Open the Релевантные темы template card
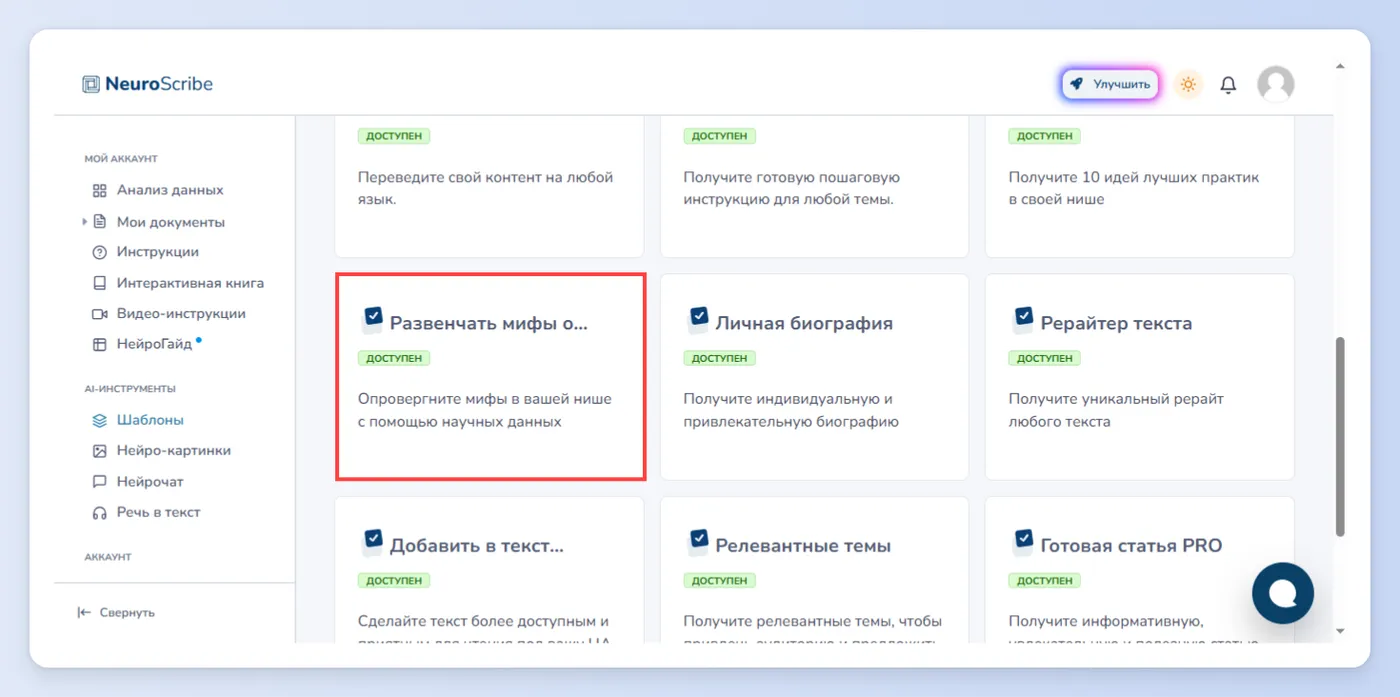Image resolution: width=1400 pixels, height=697 pixels. pyautogui.click(x=814, y=570)
